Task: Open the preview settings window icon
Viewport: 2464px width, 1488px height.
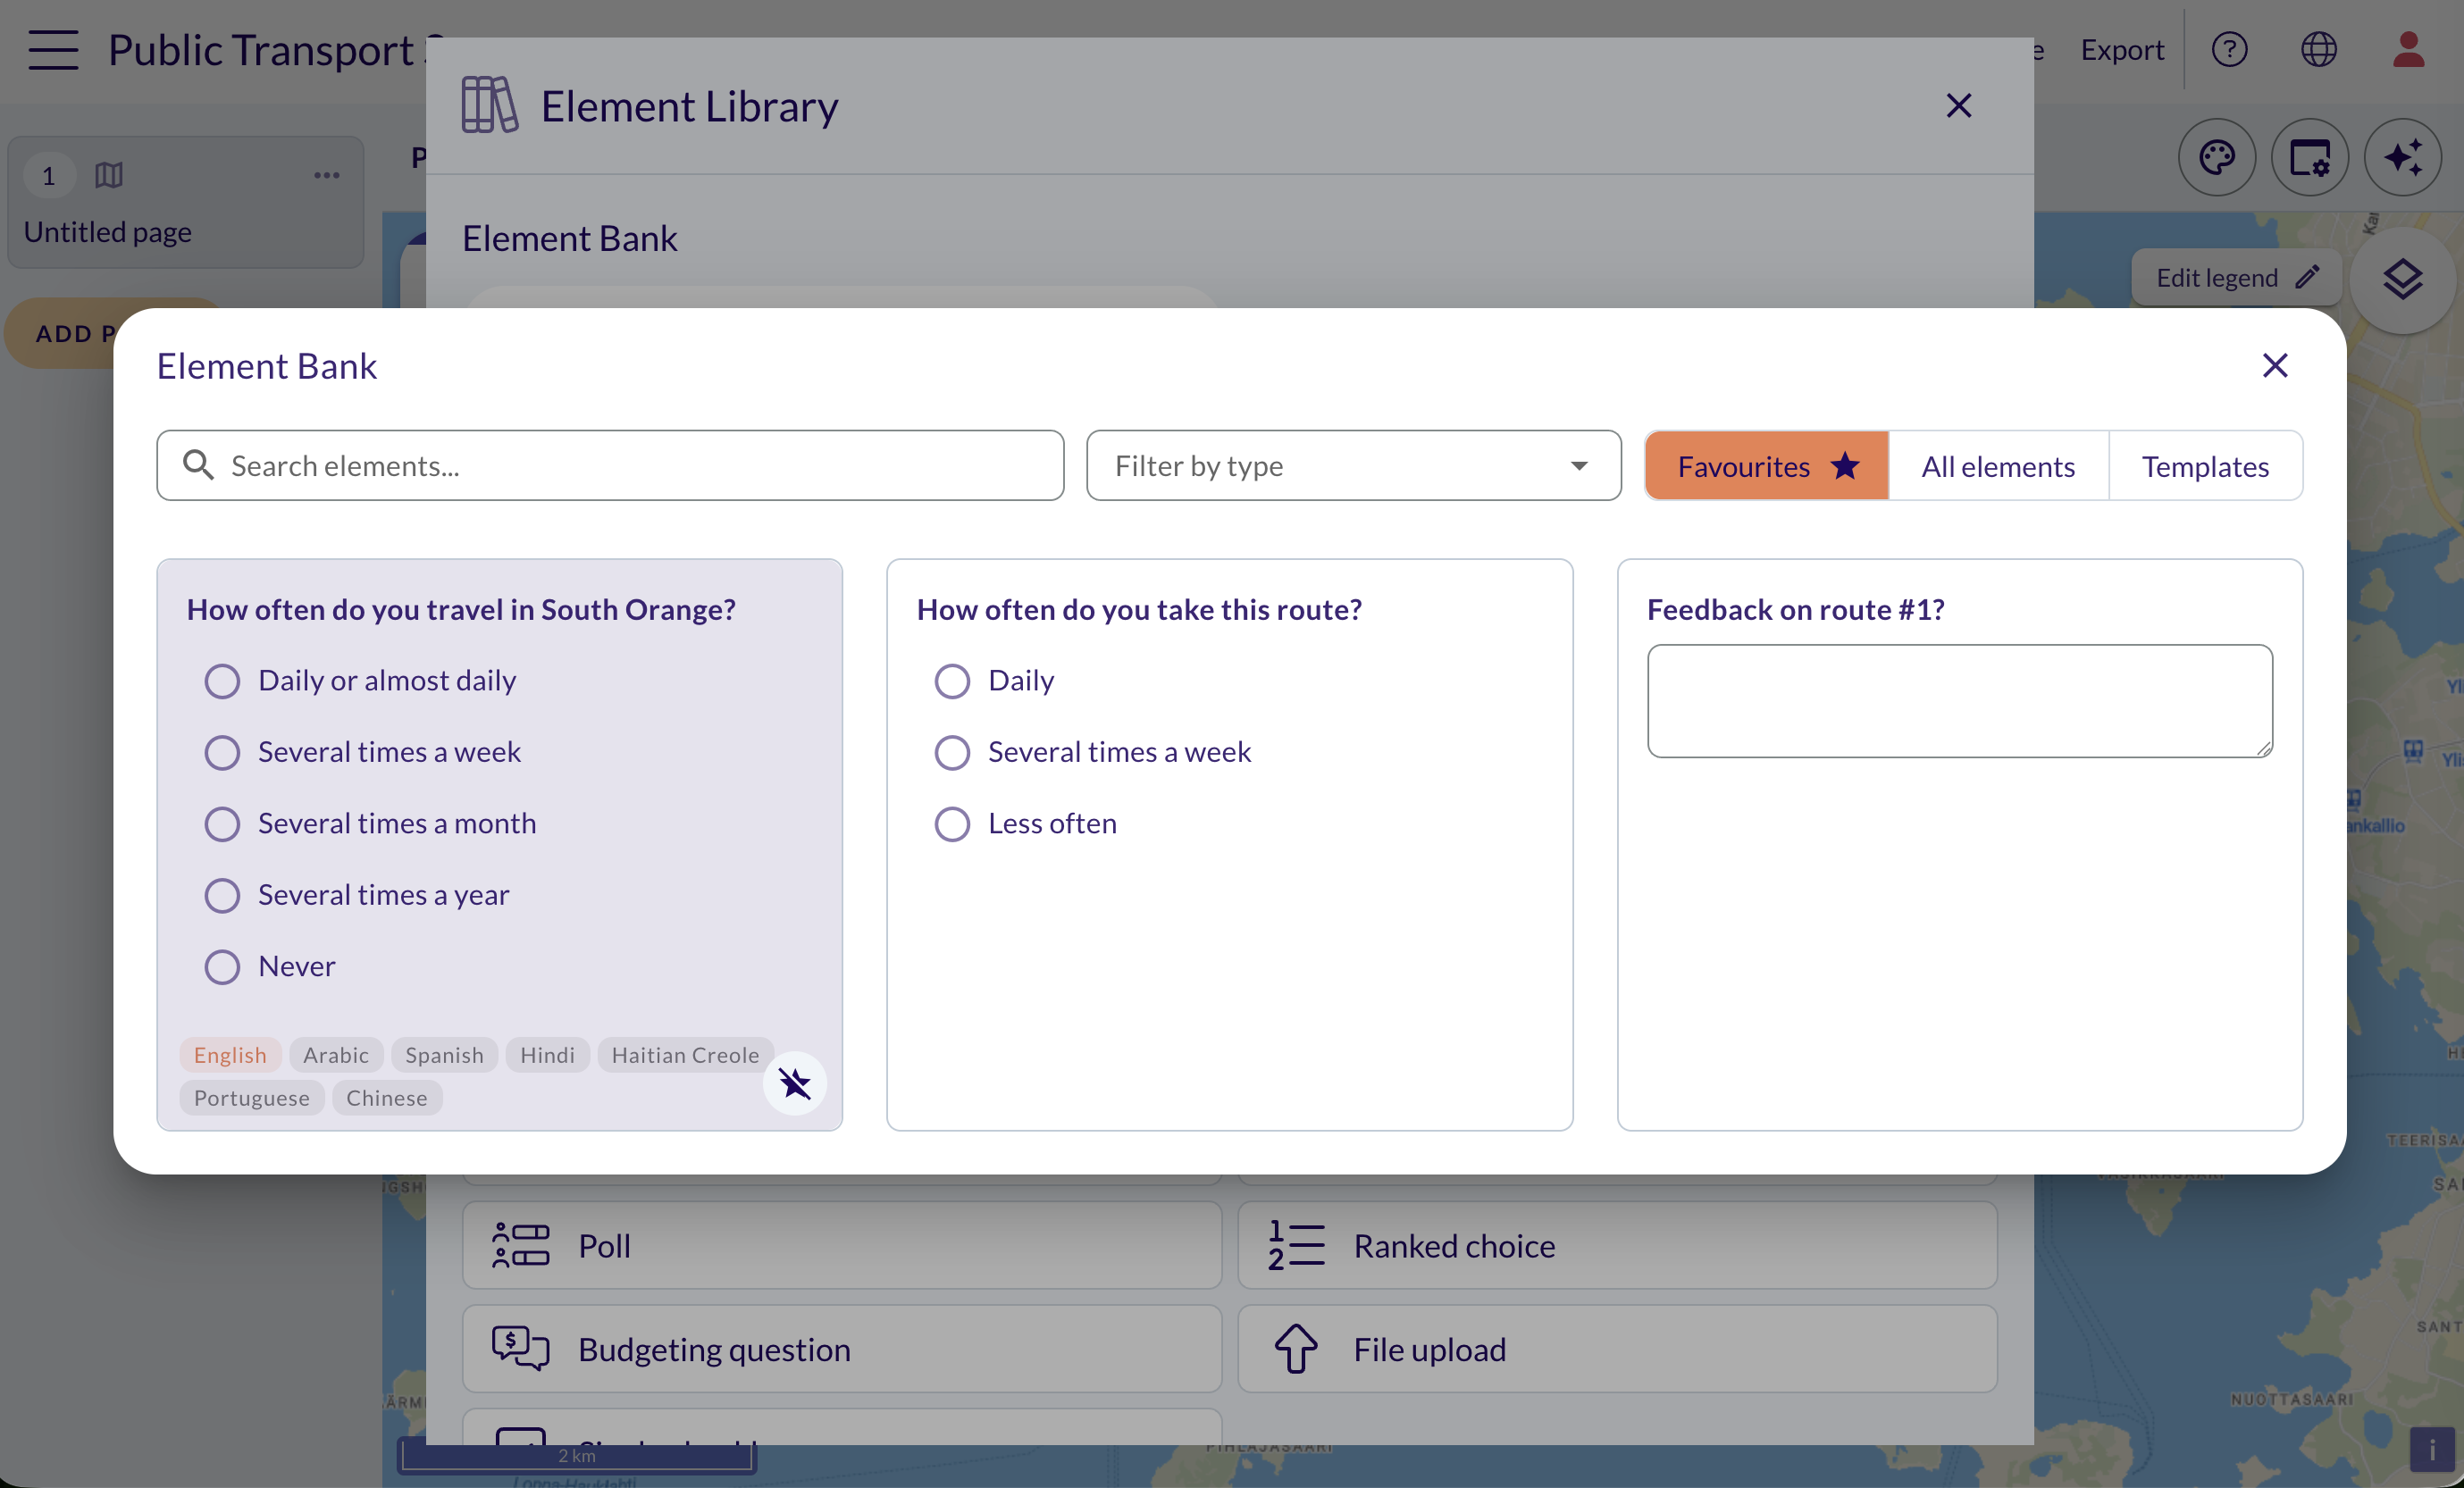Action: tap(2309, 157)
